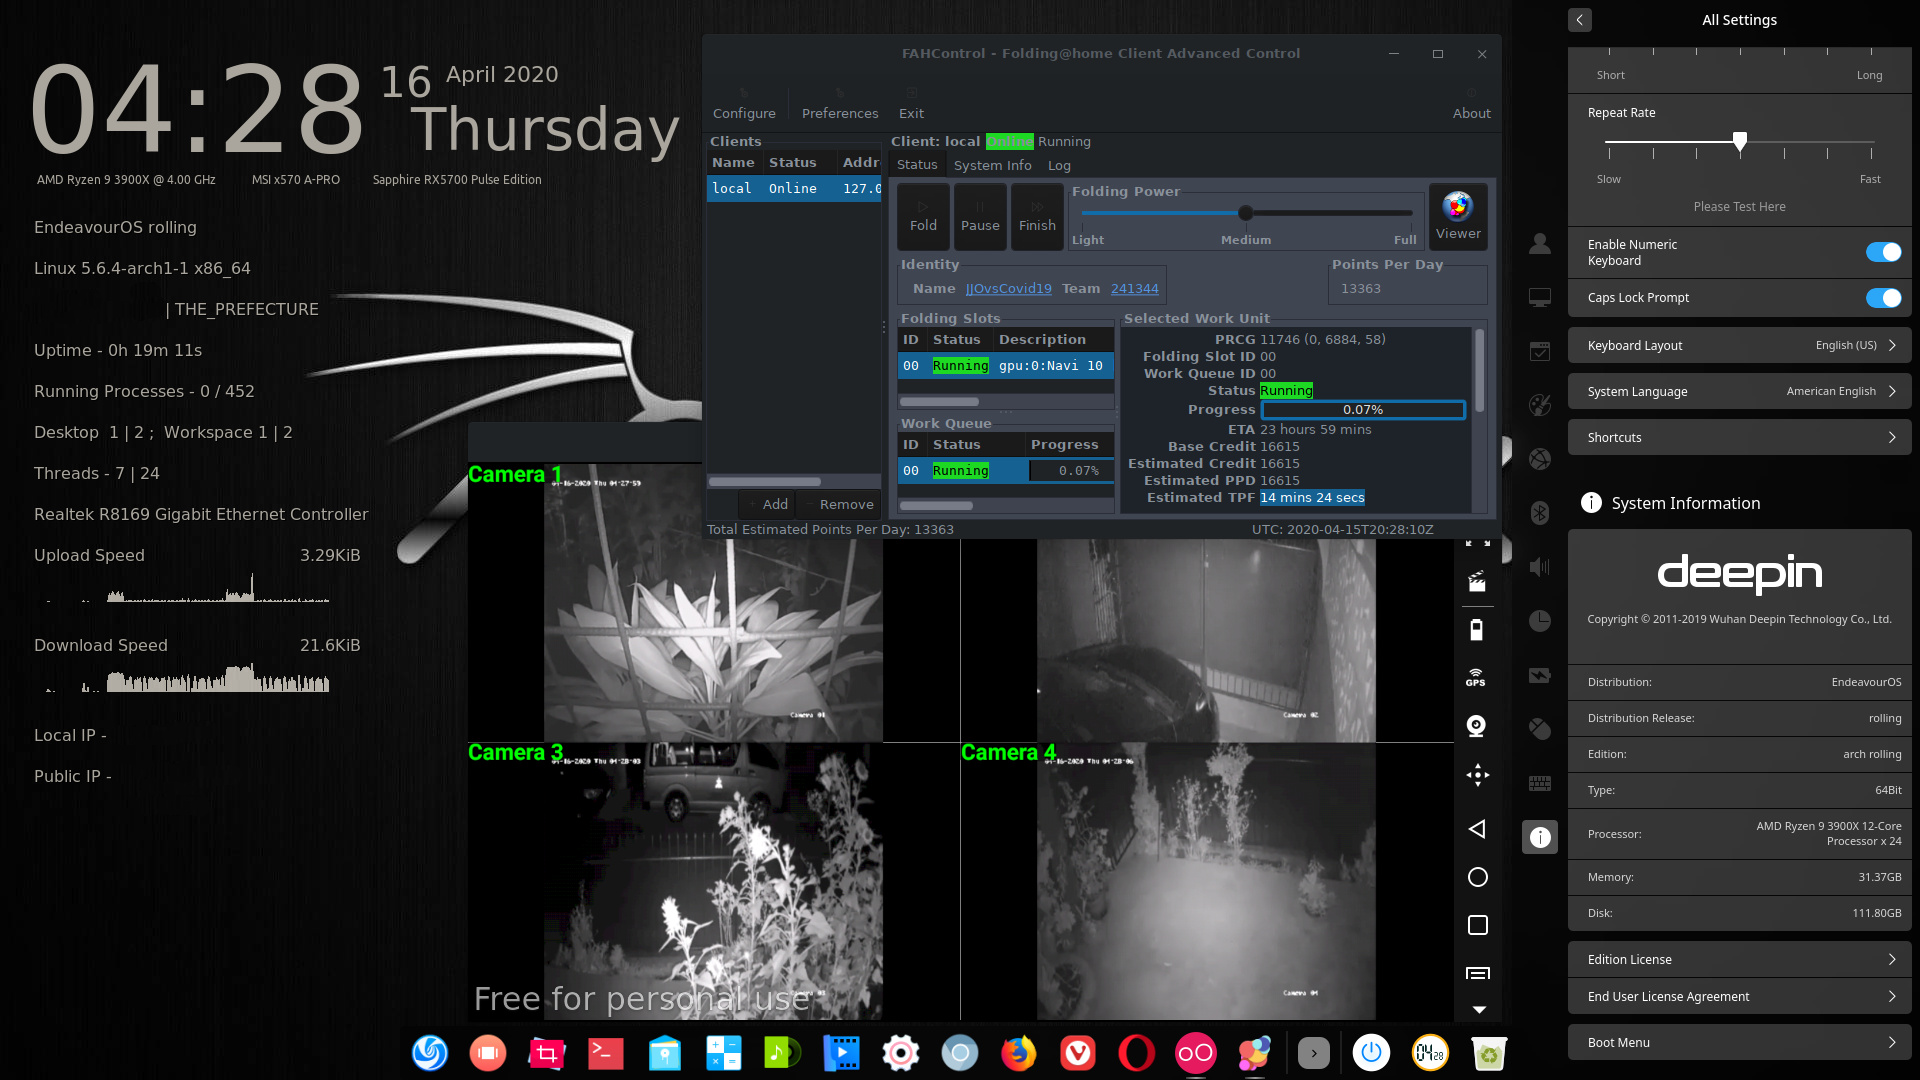Image resolution: width=1920 pixels, height=1080 pixels.
Task: Click the Please Test Here input field
Action: tap(1739, 206)
